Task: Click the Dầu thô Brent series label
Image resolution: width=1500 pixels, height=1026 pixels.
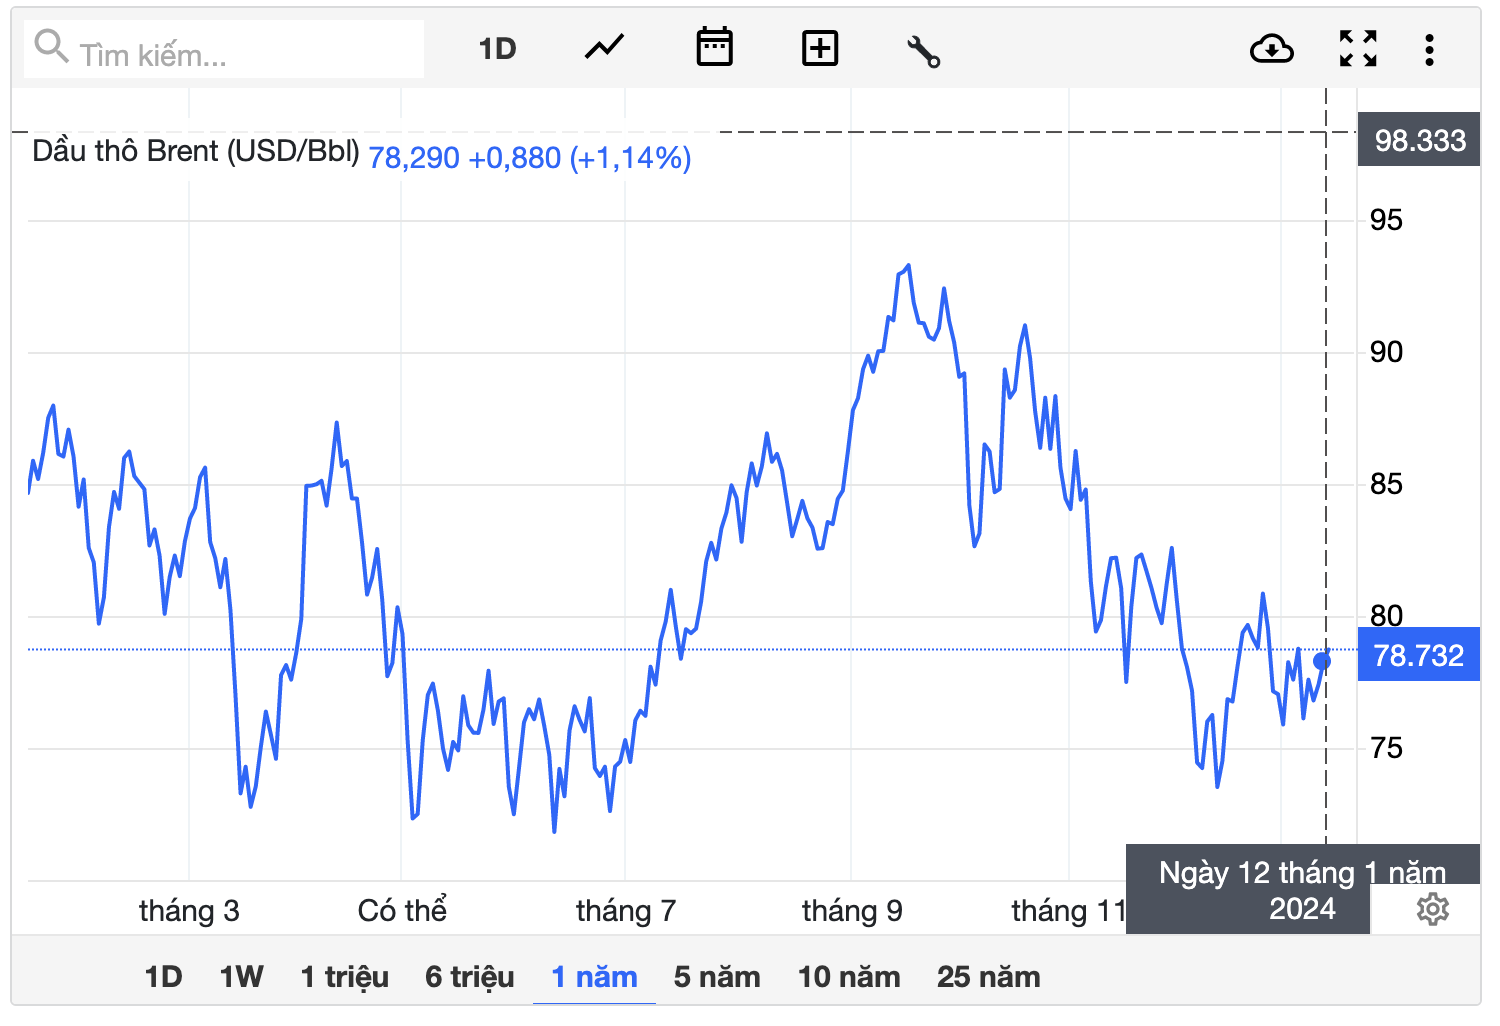Action: 196,151
